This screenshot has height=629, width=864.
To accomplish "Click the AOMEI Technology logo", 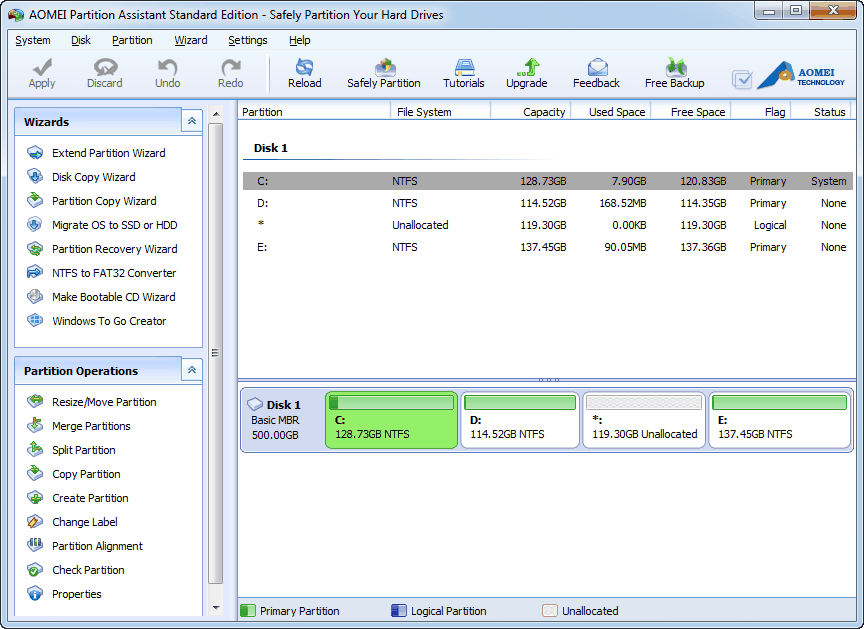I will (801, 75).
